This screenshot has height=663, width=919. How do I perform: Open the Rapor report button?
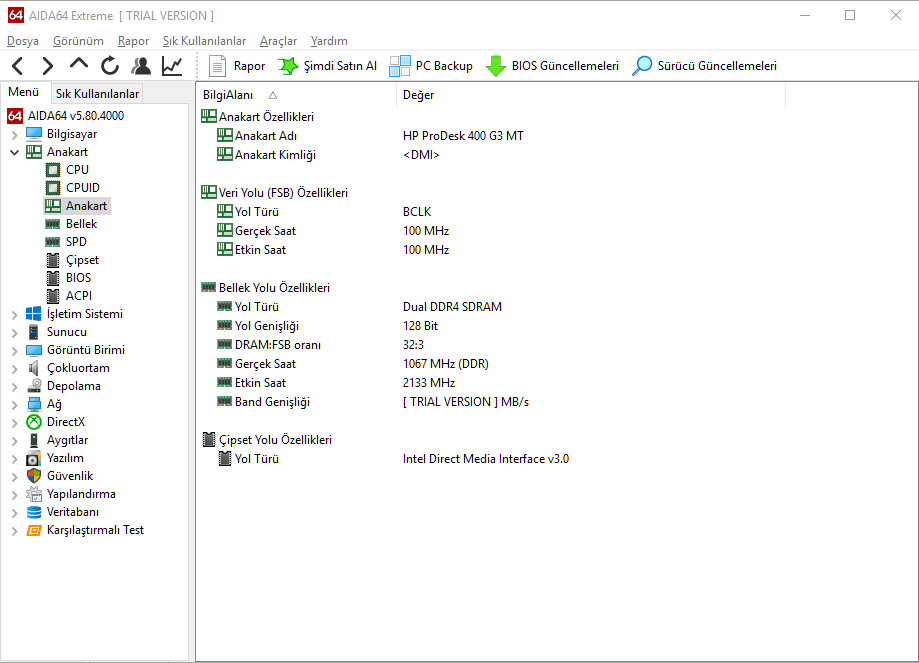point(237,66)
